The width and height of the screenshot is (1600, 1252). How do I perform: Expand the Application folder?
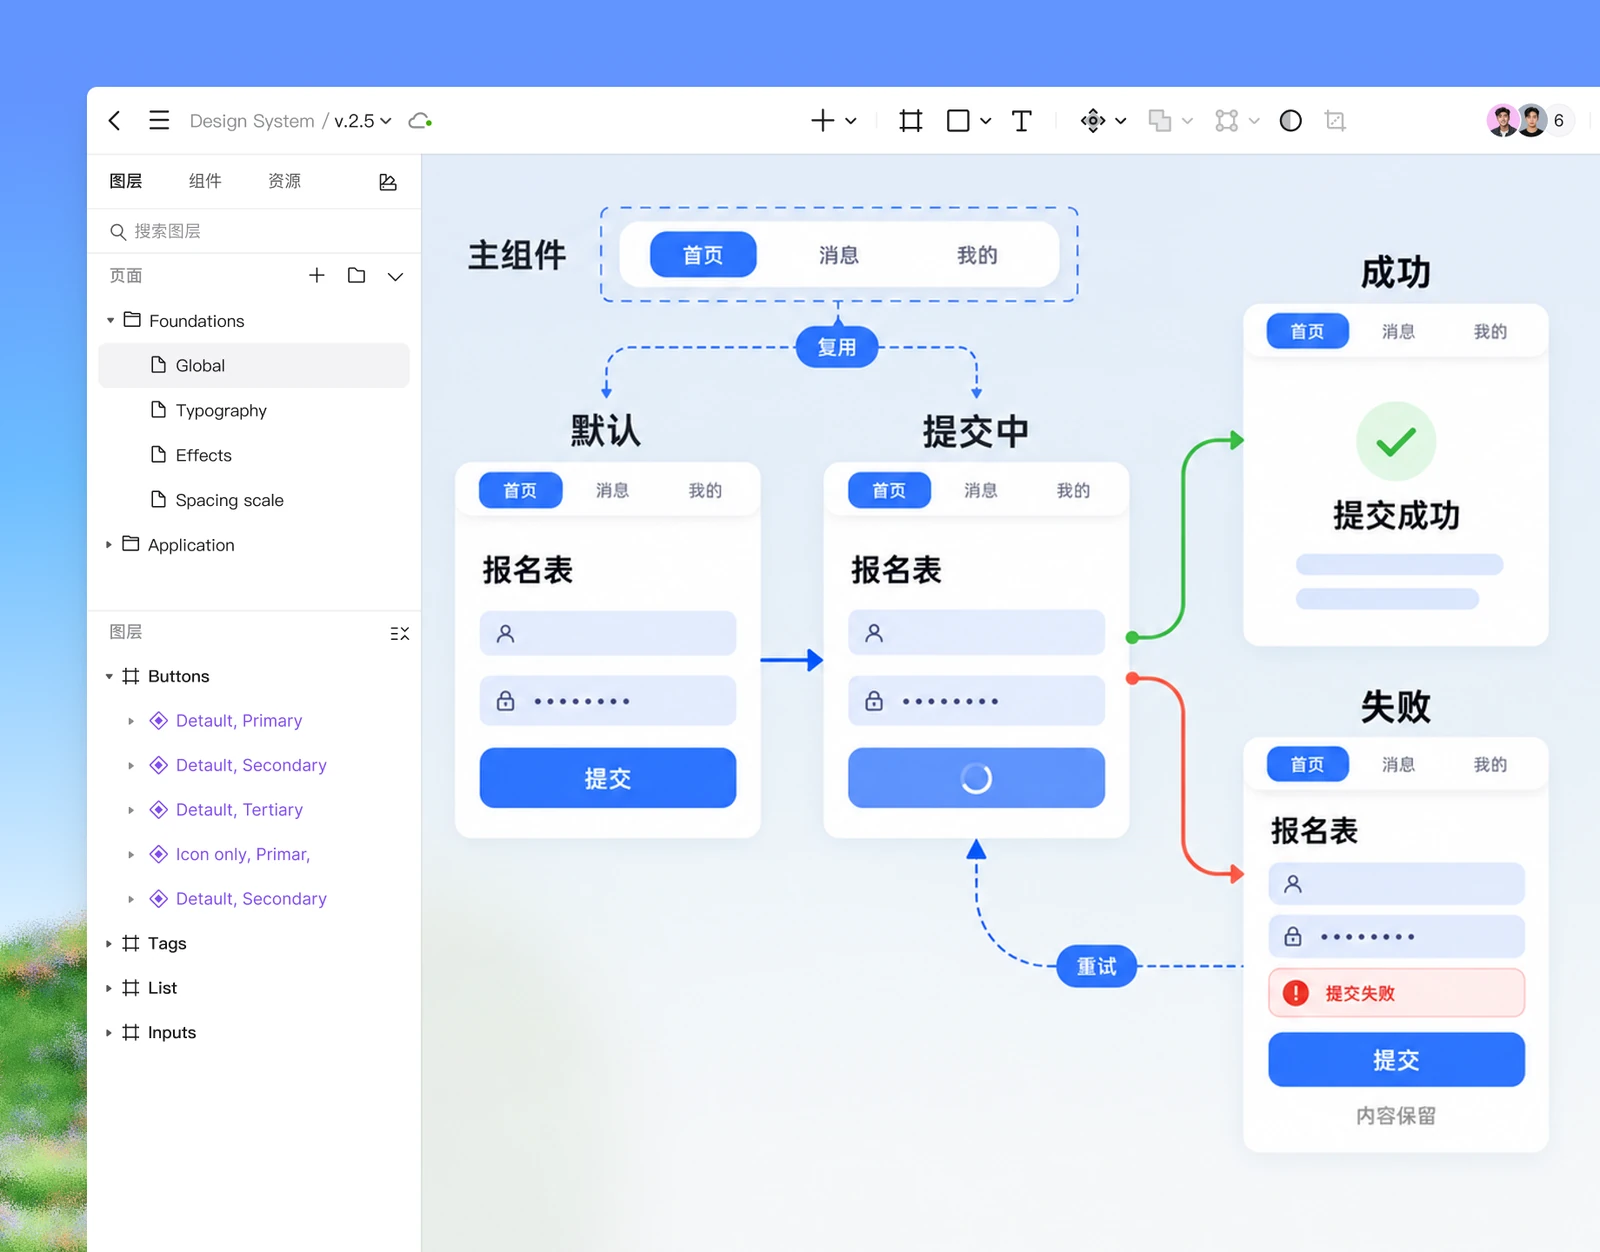click(x=109, y=545)
